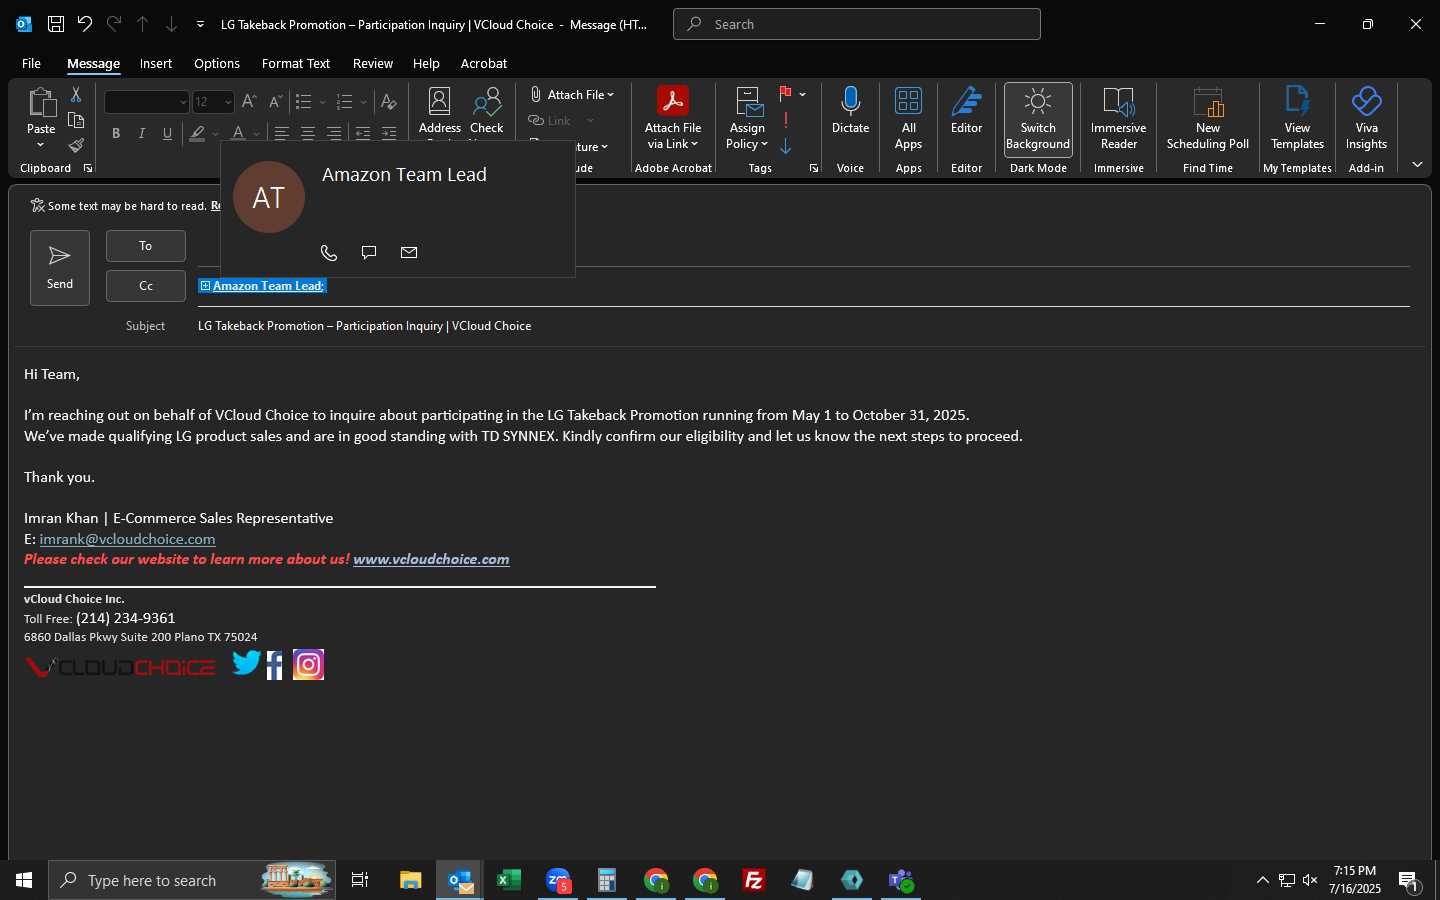This screenshot has width=1440, height=900.
Task: Decrease the paragraph indent
Action: 363,133
